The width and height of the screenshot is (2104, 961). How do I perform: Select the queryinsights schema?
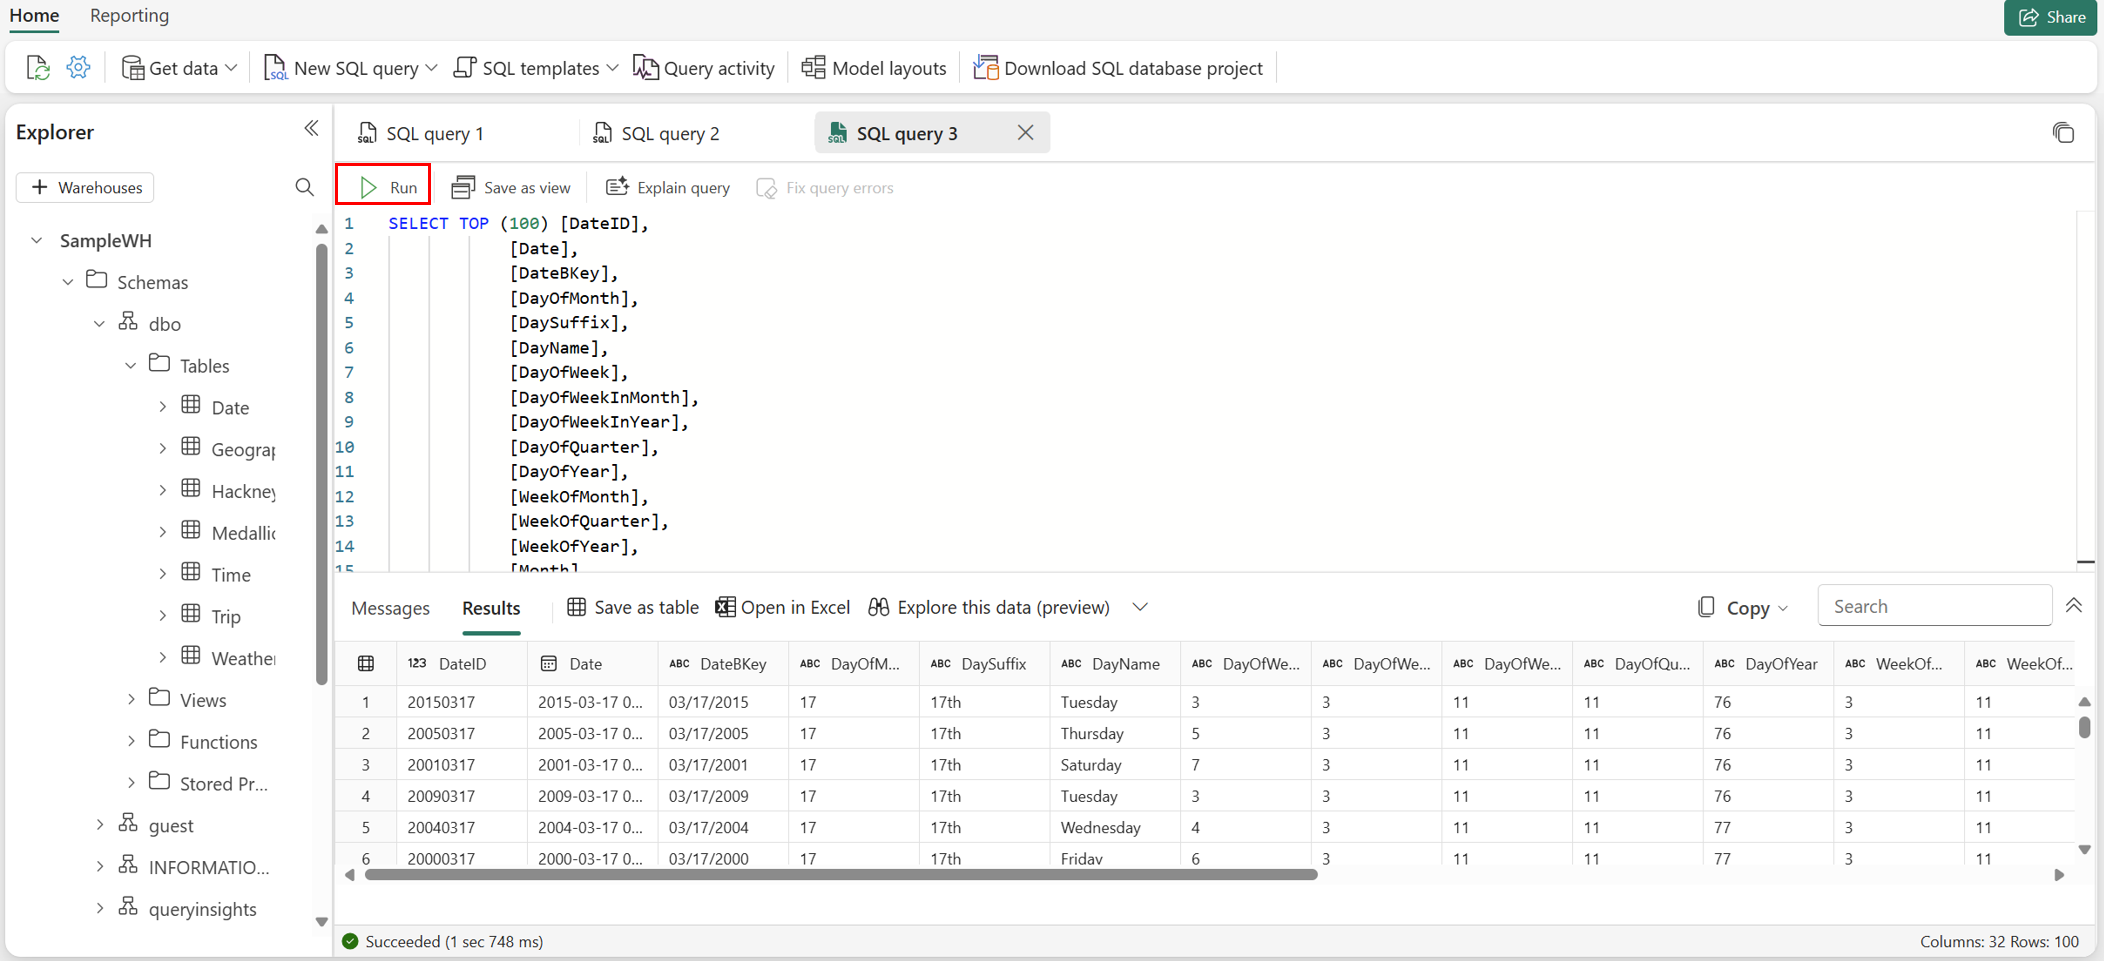click(x=202, y=909)
